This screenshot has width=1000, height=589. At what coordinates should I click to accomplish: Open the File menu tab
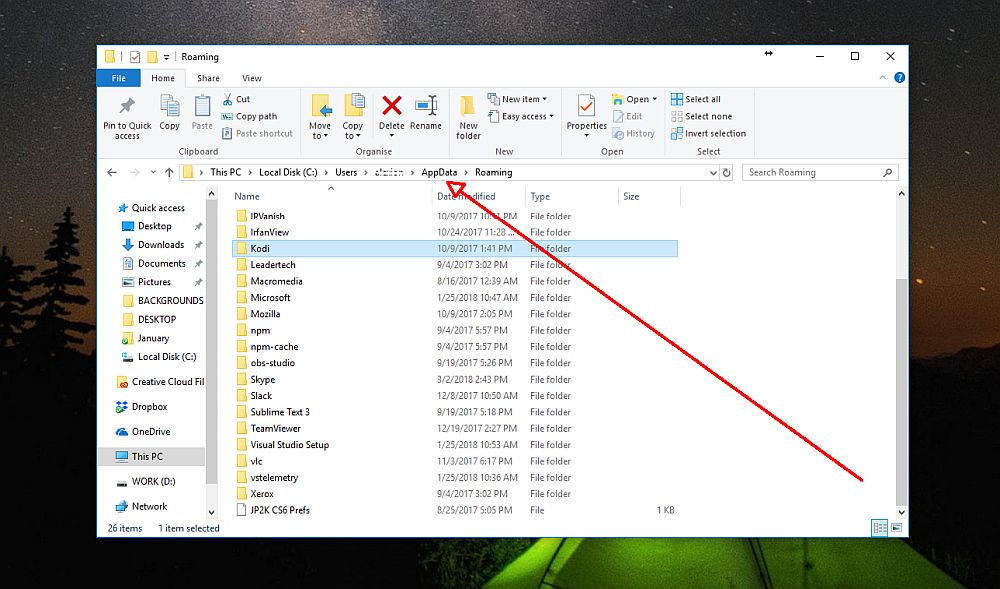point(119,78)
